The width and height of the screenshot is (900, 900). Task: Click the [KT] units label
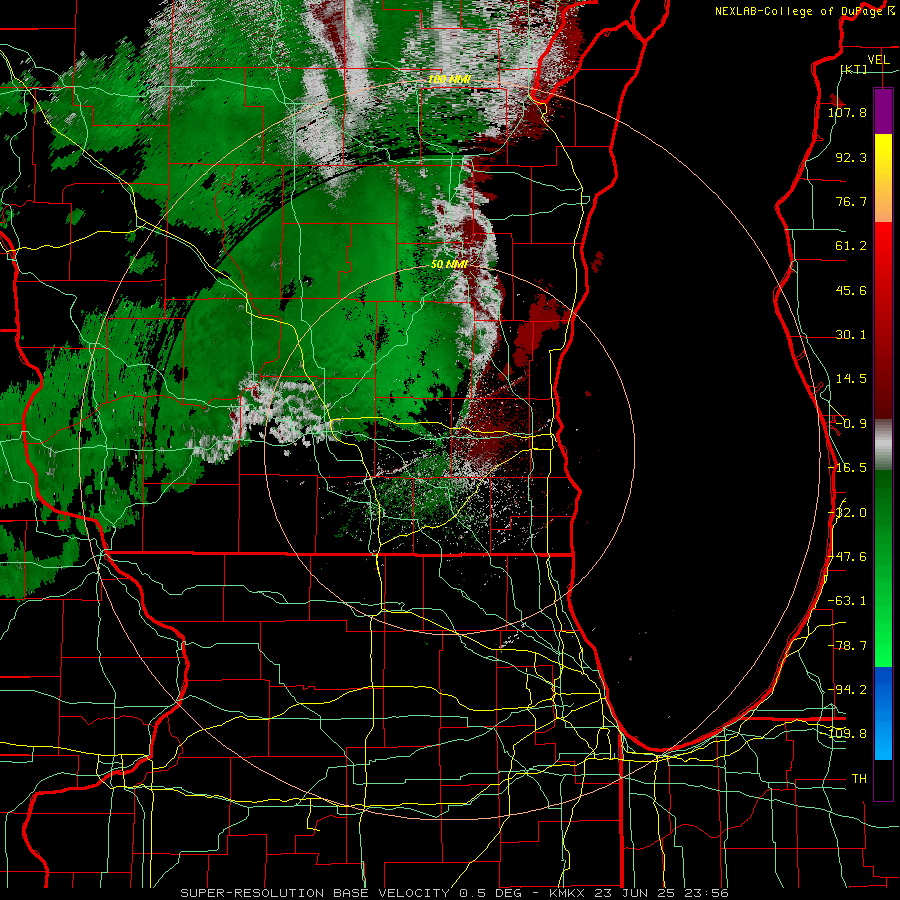pos(854,69)
